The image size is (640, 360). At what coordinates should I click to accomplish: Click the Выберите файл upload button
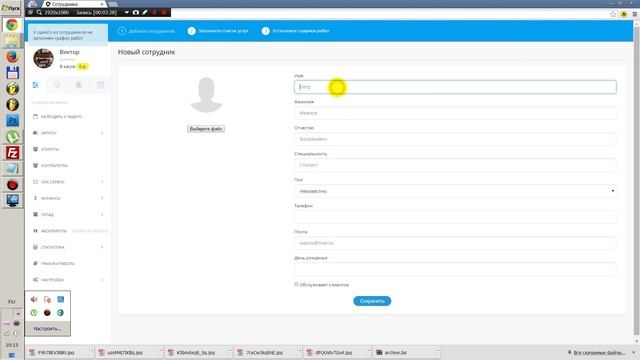pyautogui.click(x=206, y=129)
